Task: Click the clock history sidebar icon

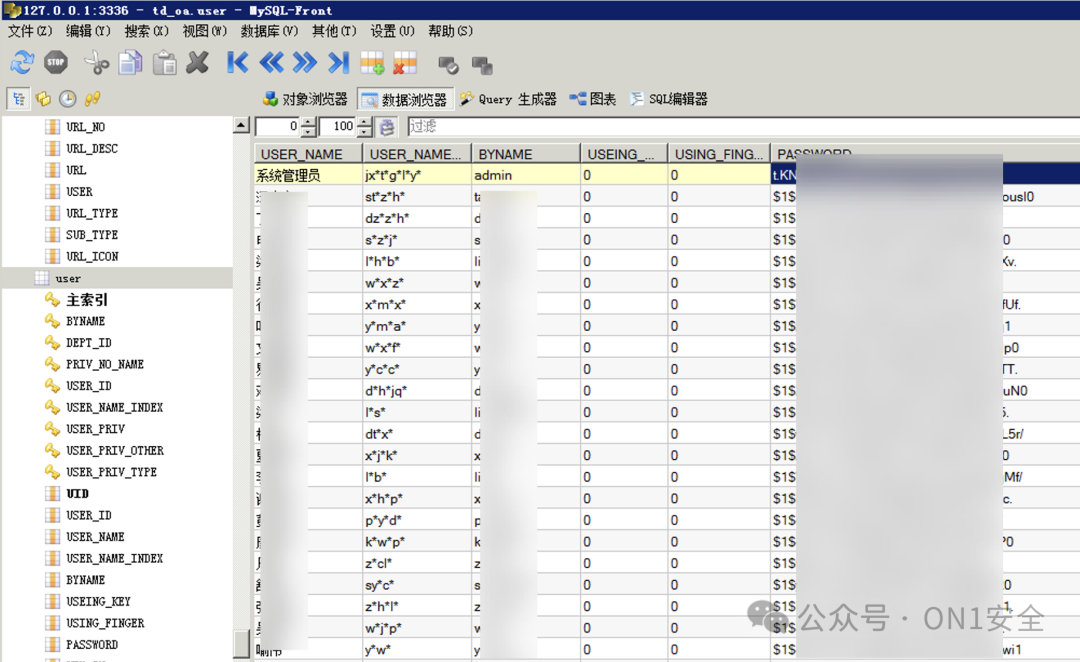Action: [x=68, y=99]
